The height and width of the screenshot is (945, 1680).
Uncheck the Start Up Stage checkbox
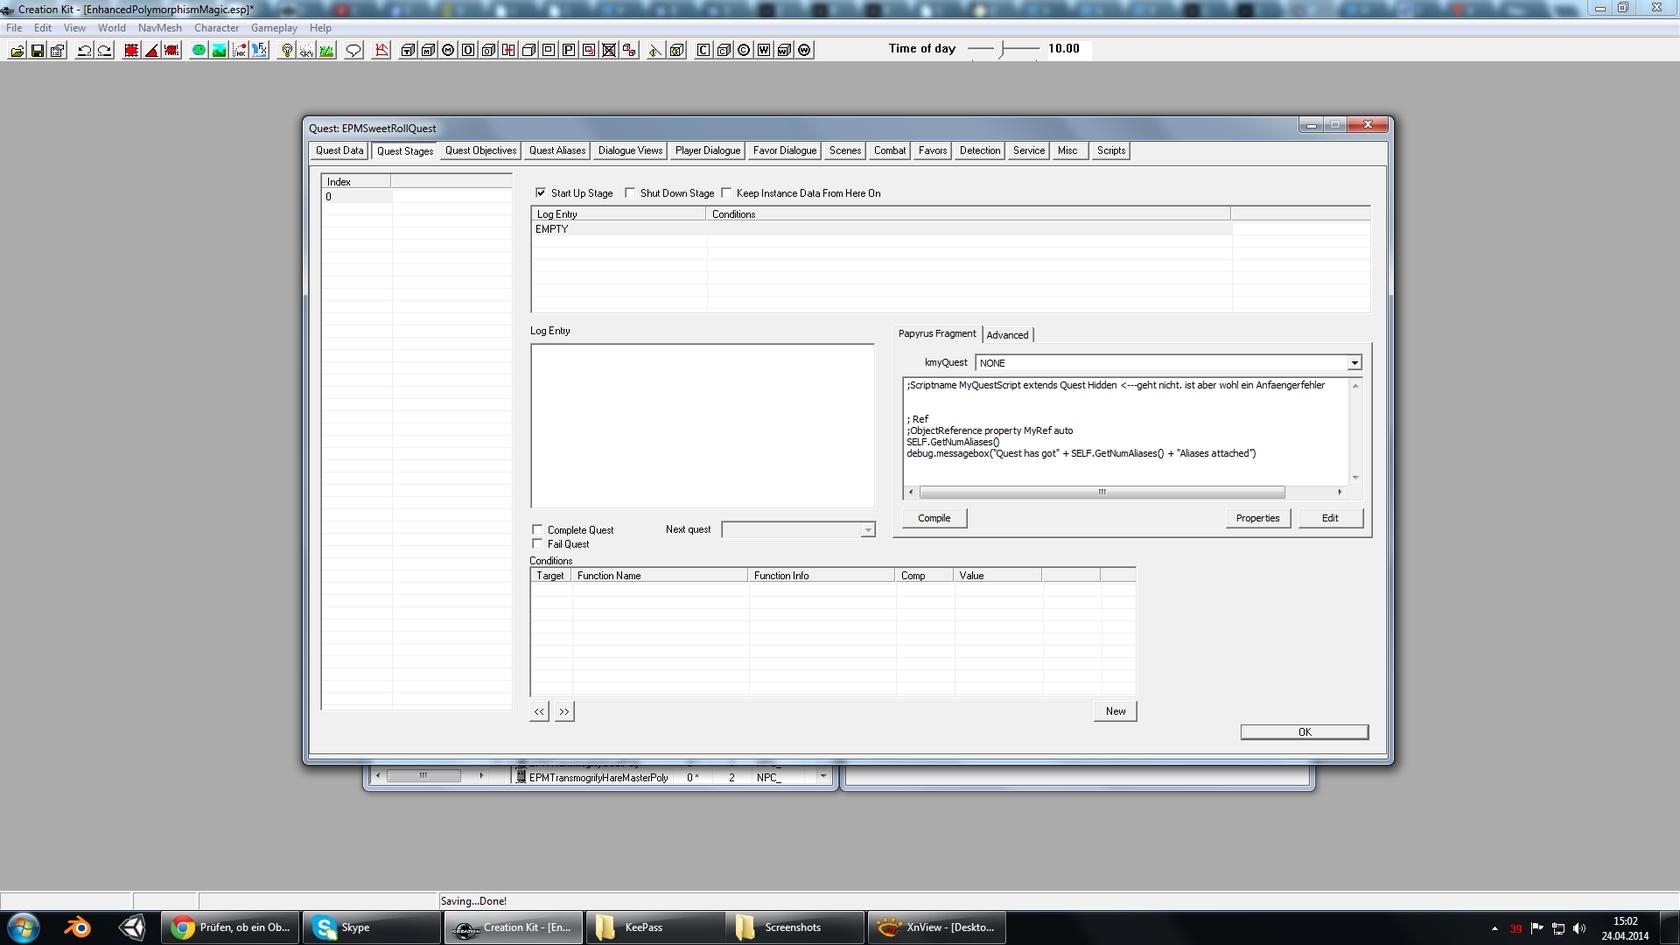(x=541, y=193)
